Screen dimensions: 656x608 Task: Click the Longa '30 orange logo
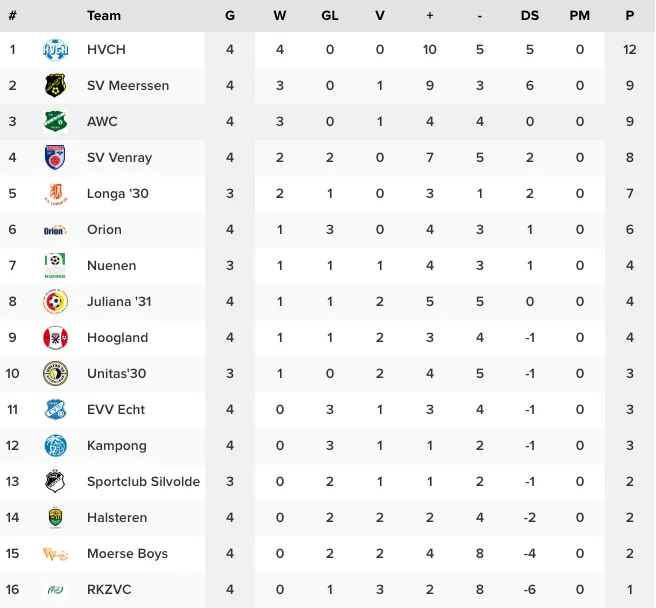[55, 194]
